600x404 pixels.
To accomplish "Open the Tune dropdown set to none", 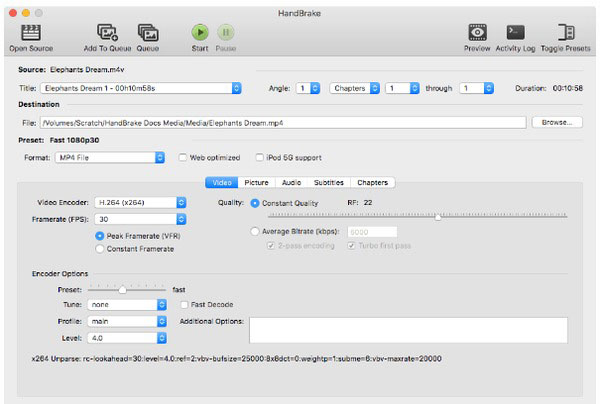I will click(x=127, y=305).
